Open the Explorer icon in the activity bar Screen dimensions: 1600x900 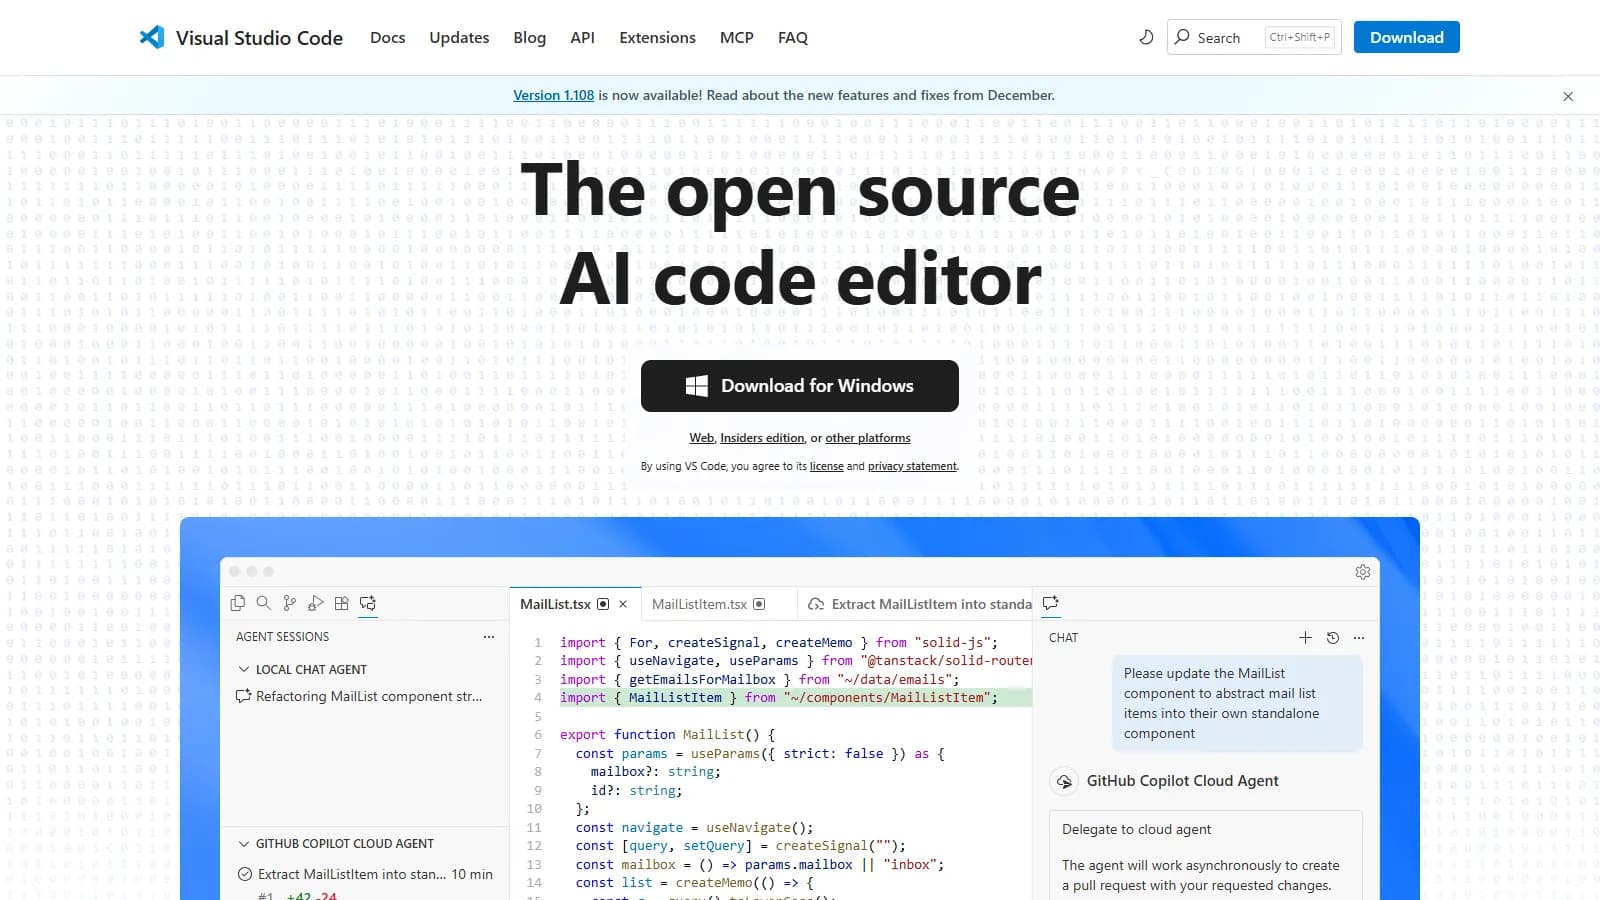point(238,603)
